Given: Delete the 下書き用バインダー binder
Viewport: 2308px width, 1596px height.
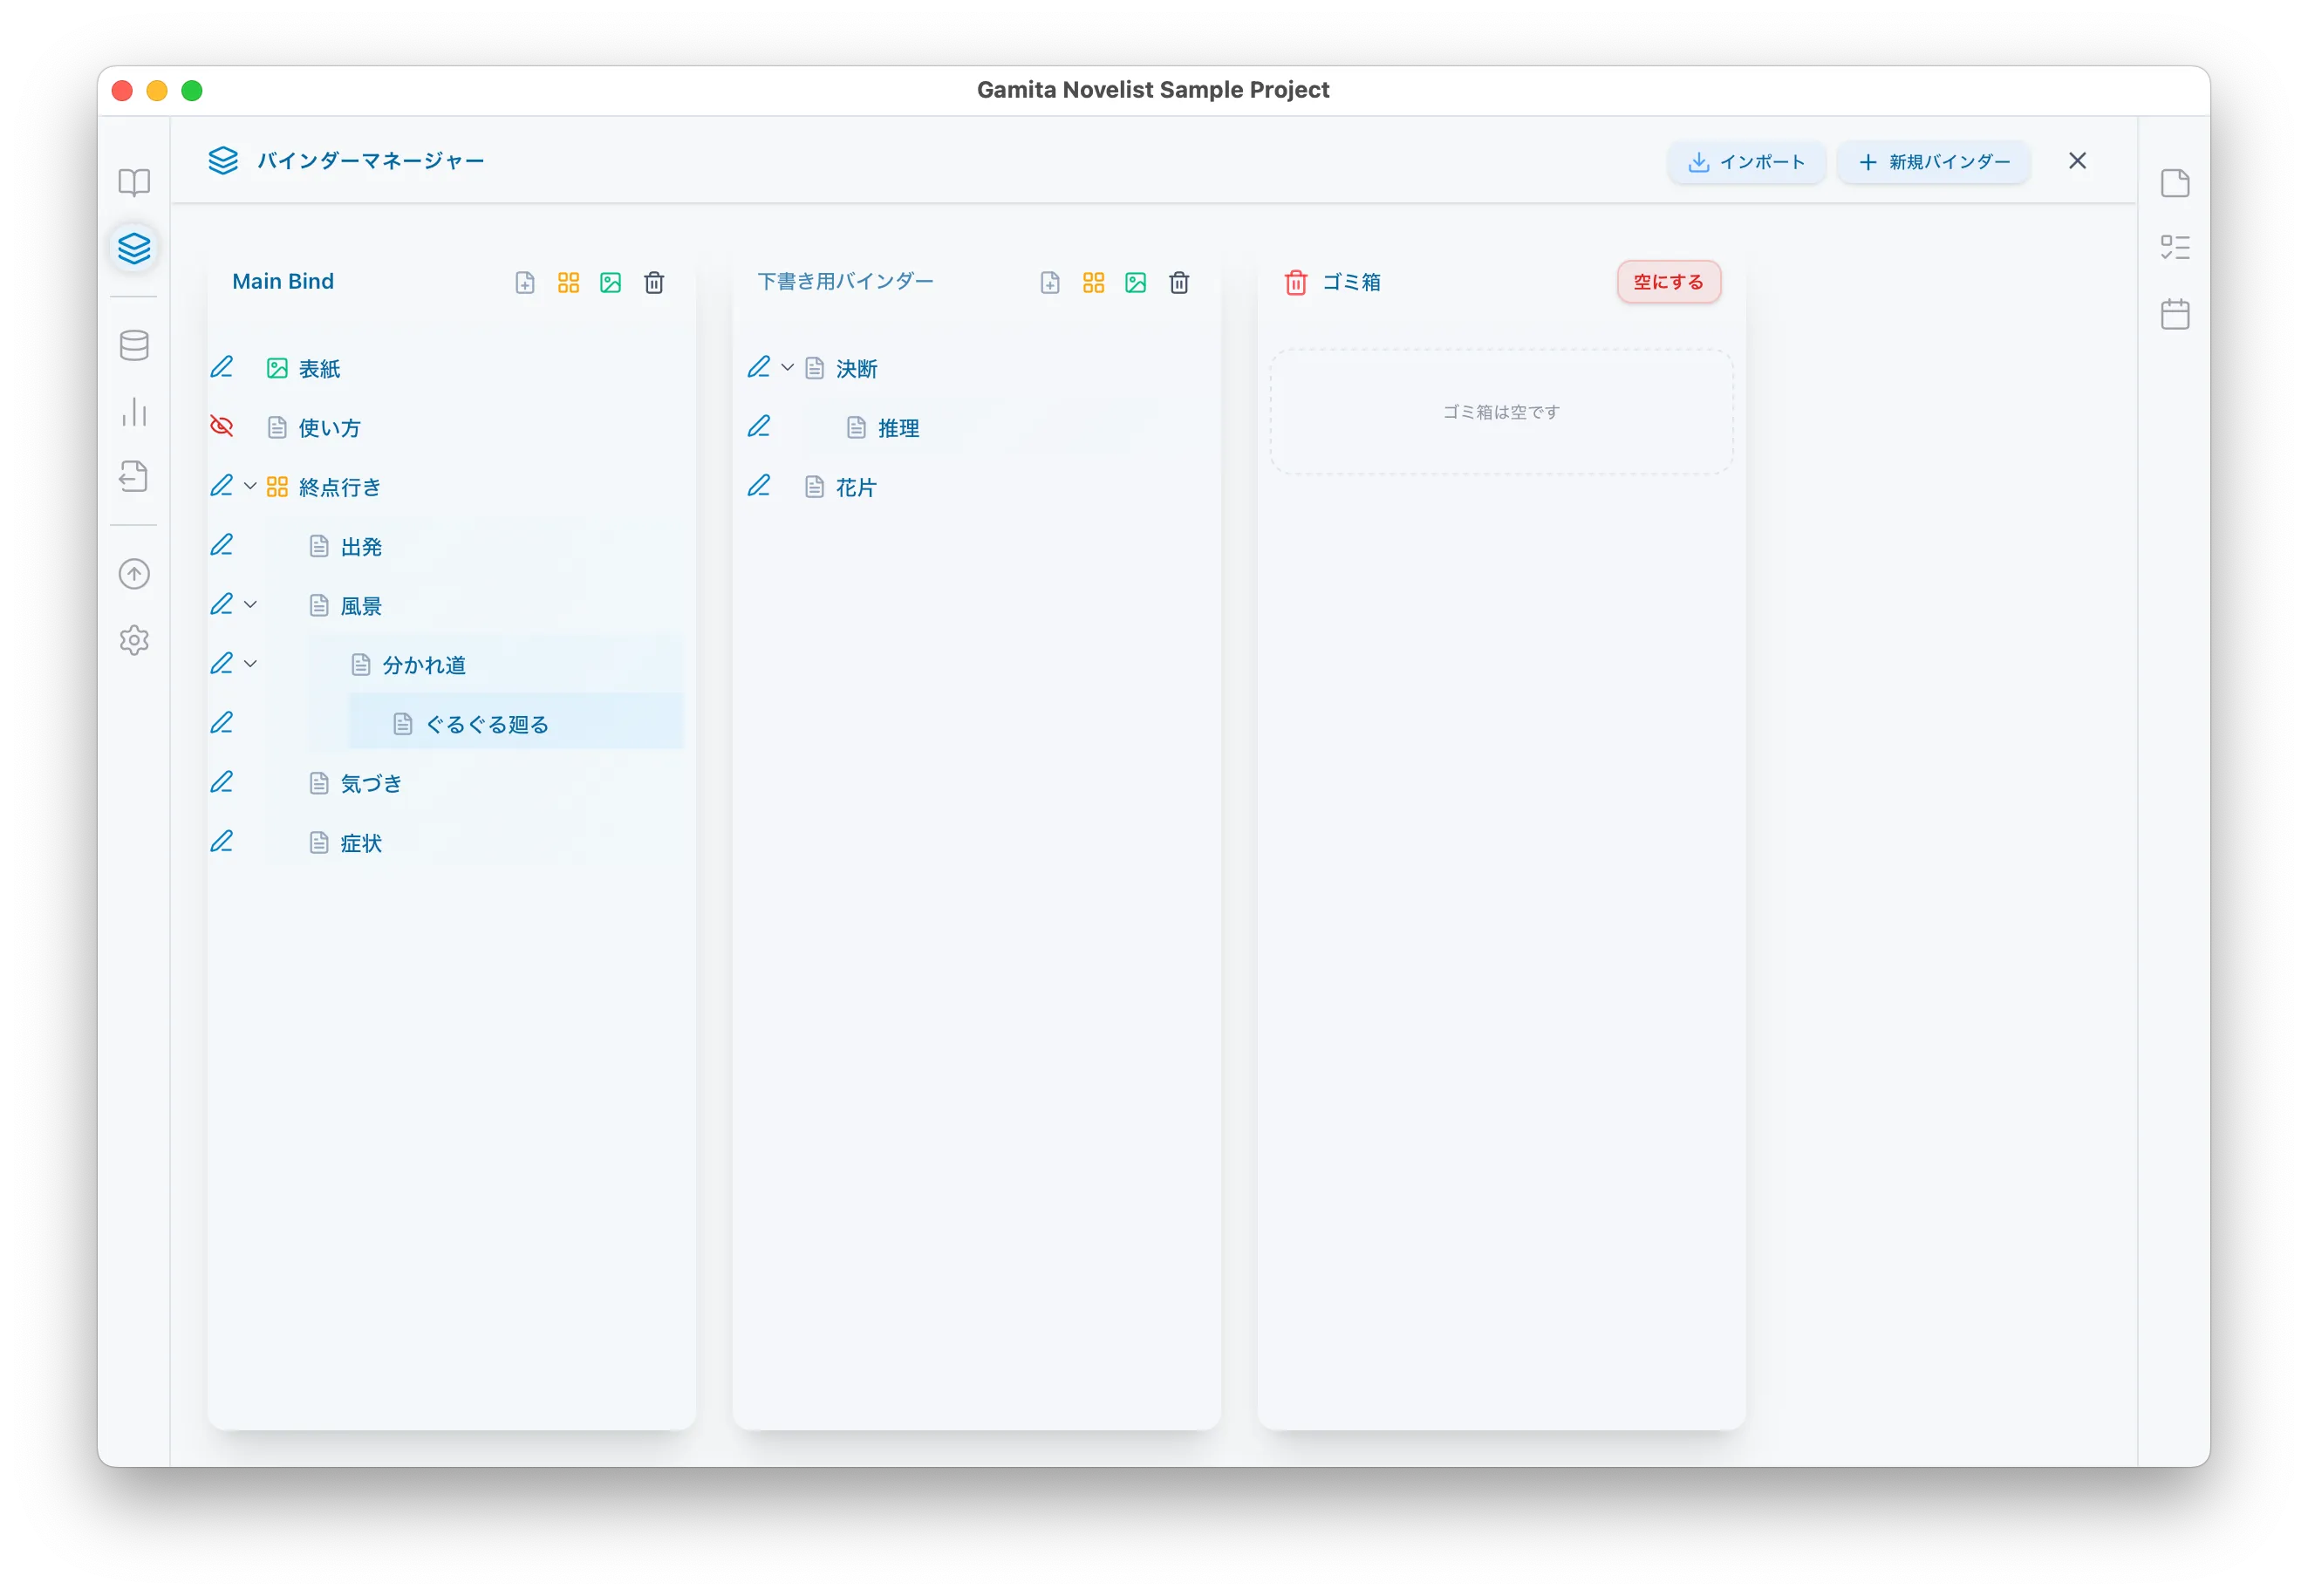Looking at the screenshot, I should [x=1179, y=283].
